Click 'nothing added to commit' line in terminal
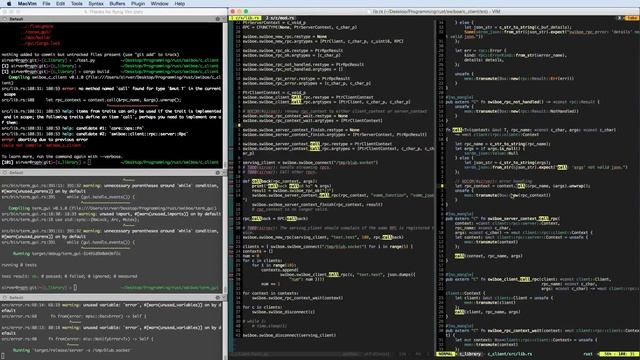This screenshot has width=640, height=360. coord(90,54)
